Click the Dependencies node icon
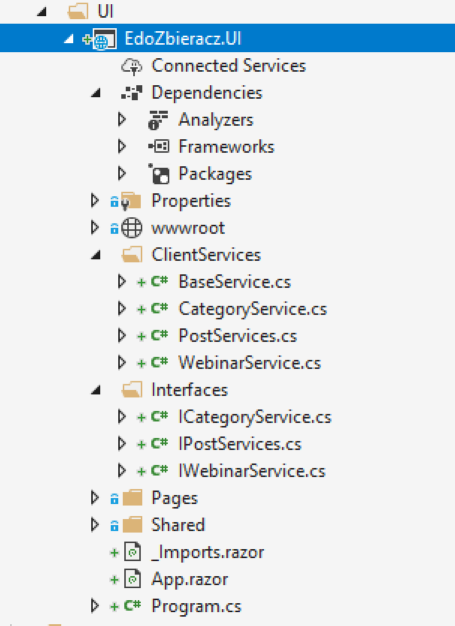455x626 pixels. tap(132, 93)
